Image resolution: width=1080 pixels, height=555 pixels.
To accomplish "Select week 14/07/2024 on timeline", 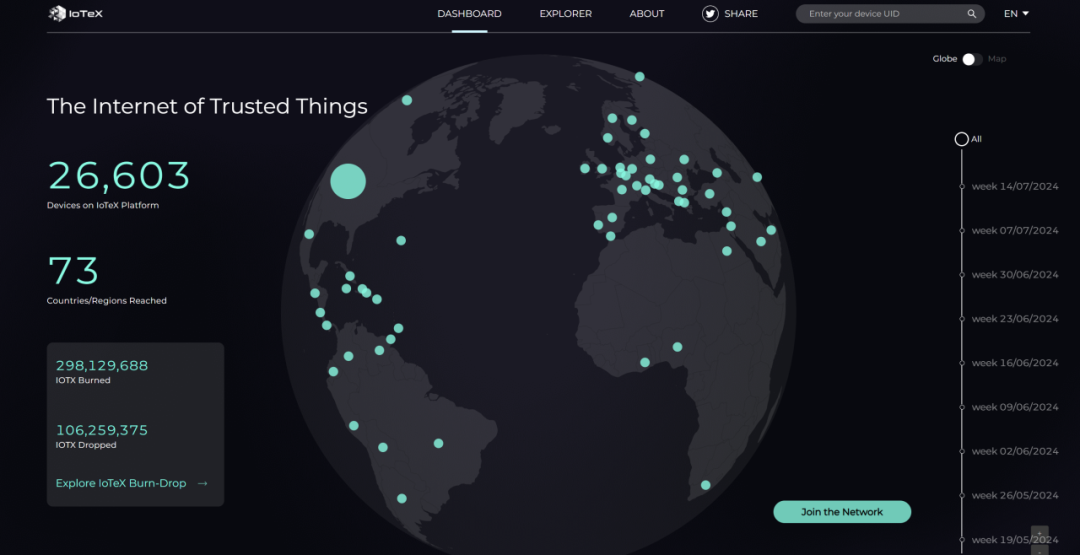I will click(x=1015, y=187).
